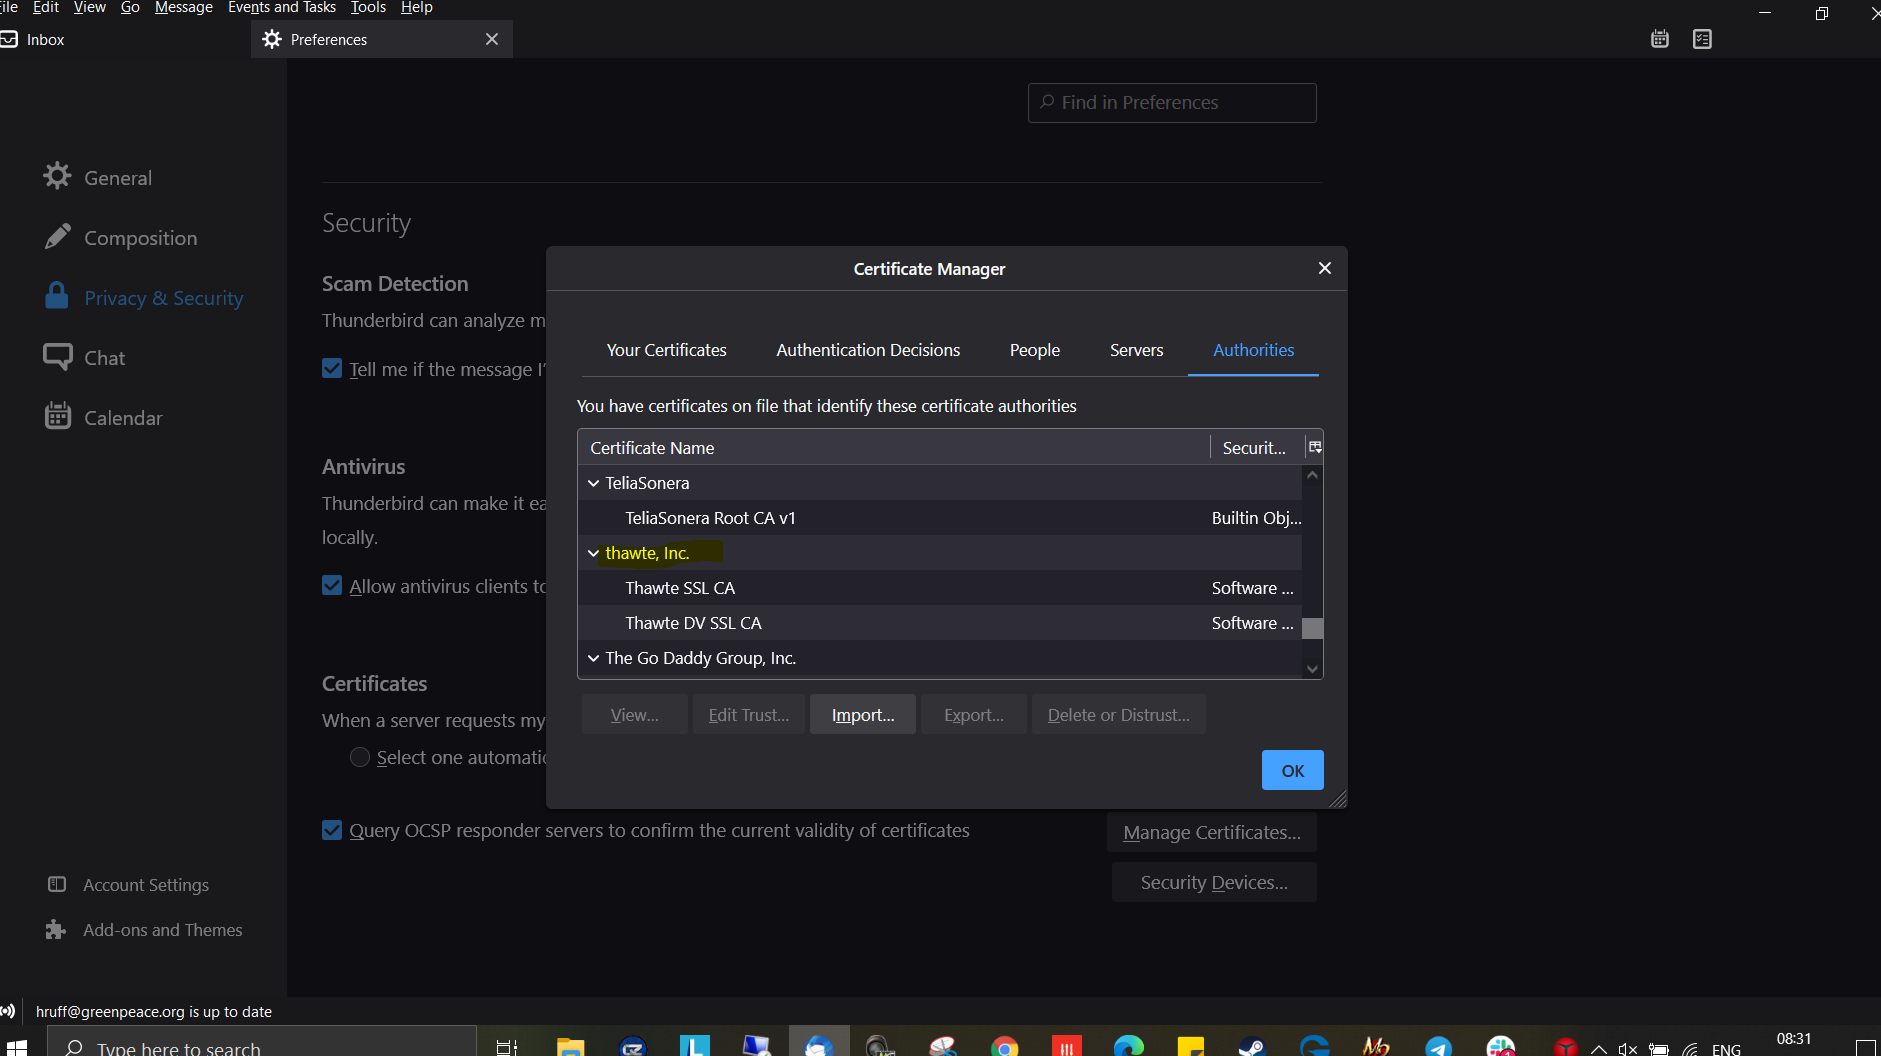Select the Privacy & Security lock icon
This screenshot has height=1056, width=1881.
57,297
